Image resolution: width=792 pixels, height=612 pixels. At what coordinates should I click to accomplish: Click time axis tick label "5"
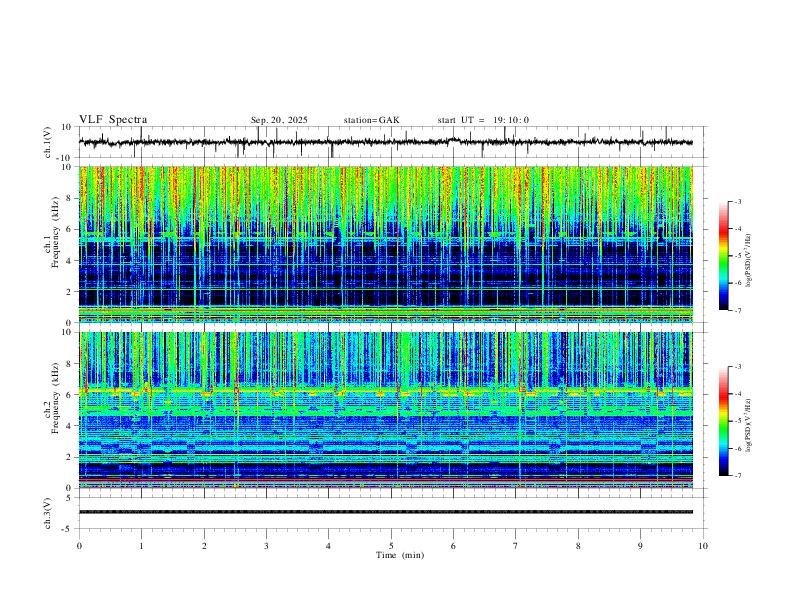tap(391, 546)
